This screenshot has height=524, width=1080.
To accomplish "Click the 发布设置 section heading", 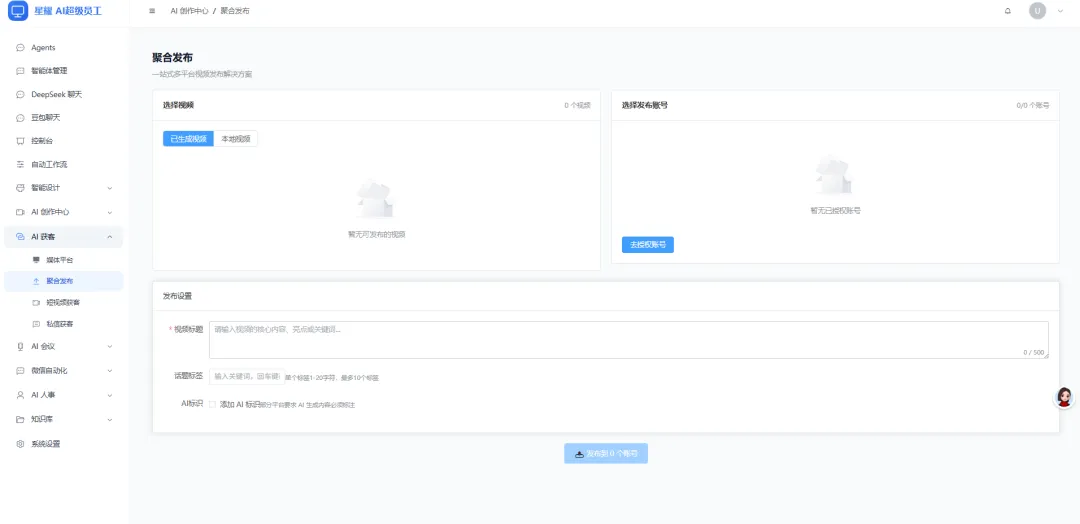I will pyautogui.click(x=177, y=296).
